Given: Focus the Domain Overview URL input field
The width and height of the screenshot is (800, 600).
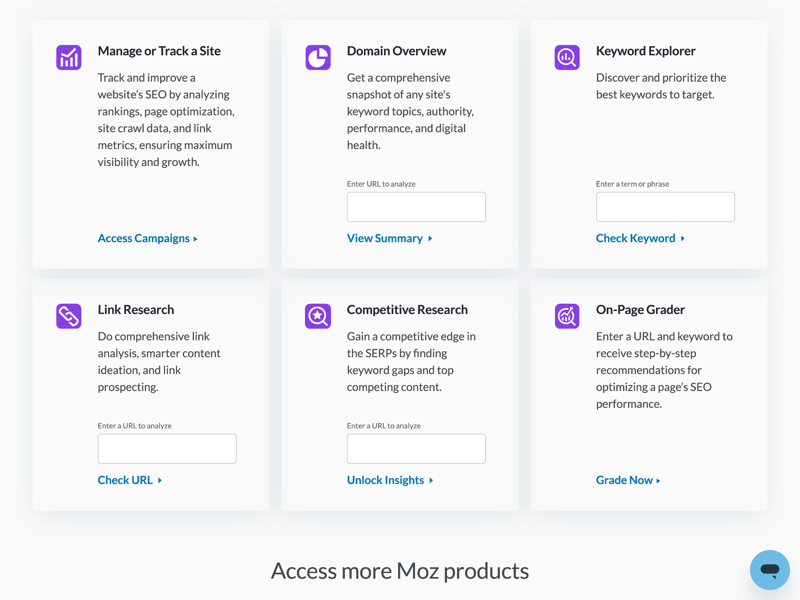Looking at the screenshot, I should [x=416, y=207].
